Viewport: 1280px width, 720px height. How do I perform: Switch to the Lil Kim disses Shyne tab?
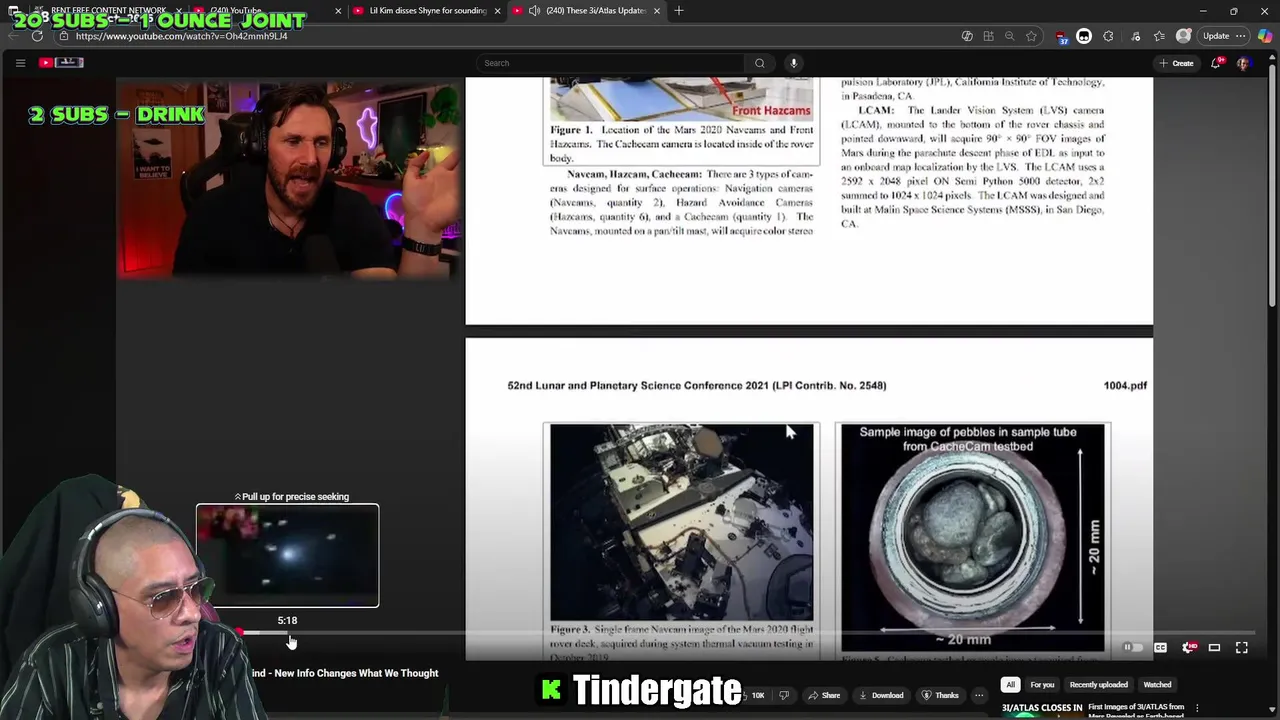click(427, 11)
